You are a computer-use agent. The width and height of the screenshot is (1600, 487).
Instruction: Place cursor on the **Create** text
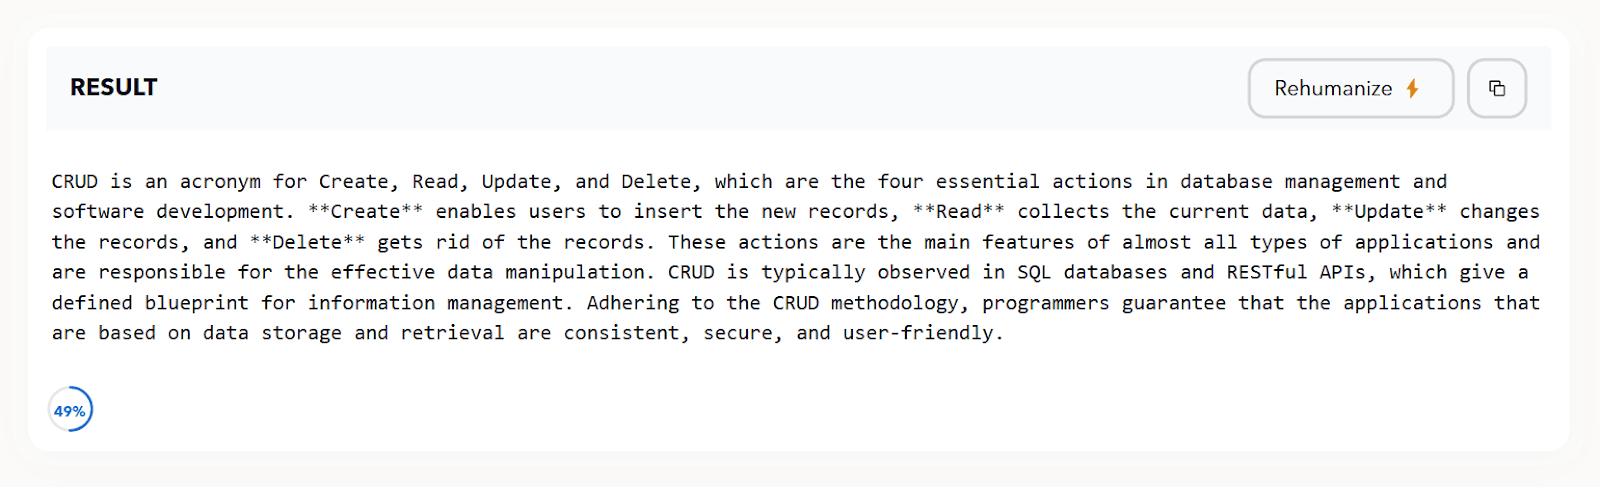[366, 211]
